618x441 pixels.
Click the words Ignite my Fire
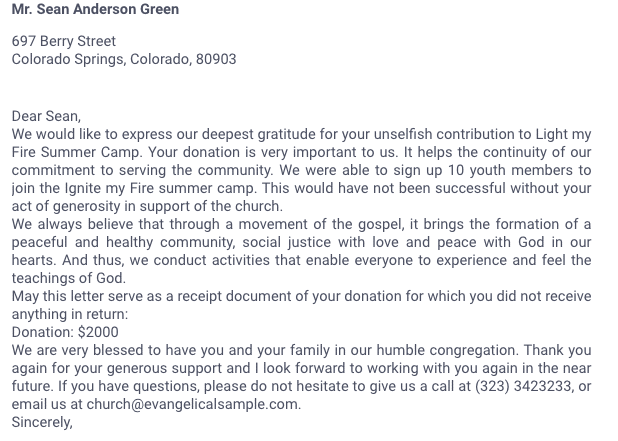click(118, 188)
